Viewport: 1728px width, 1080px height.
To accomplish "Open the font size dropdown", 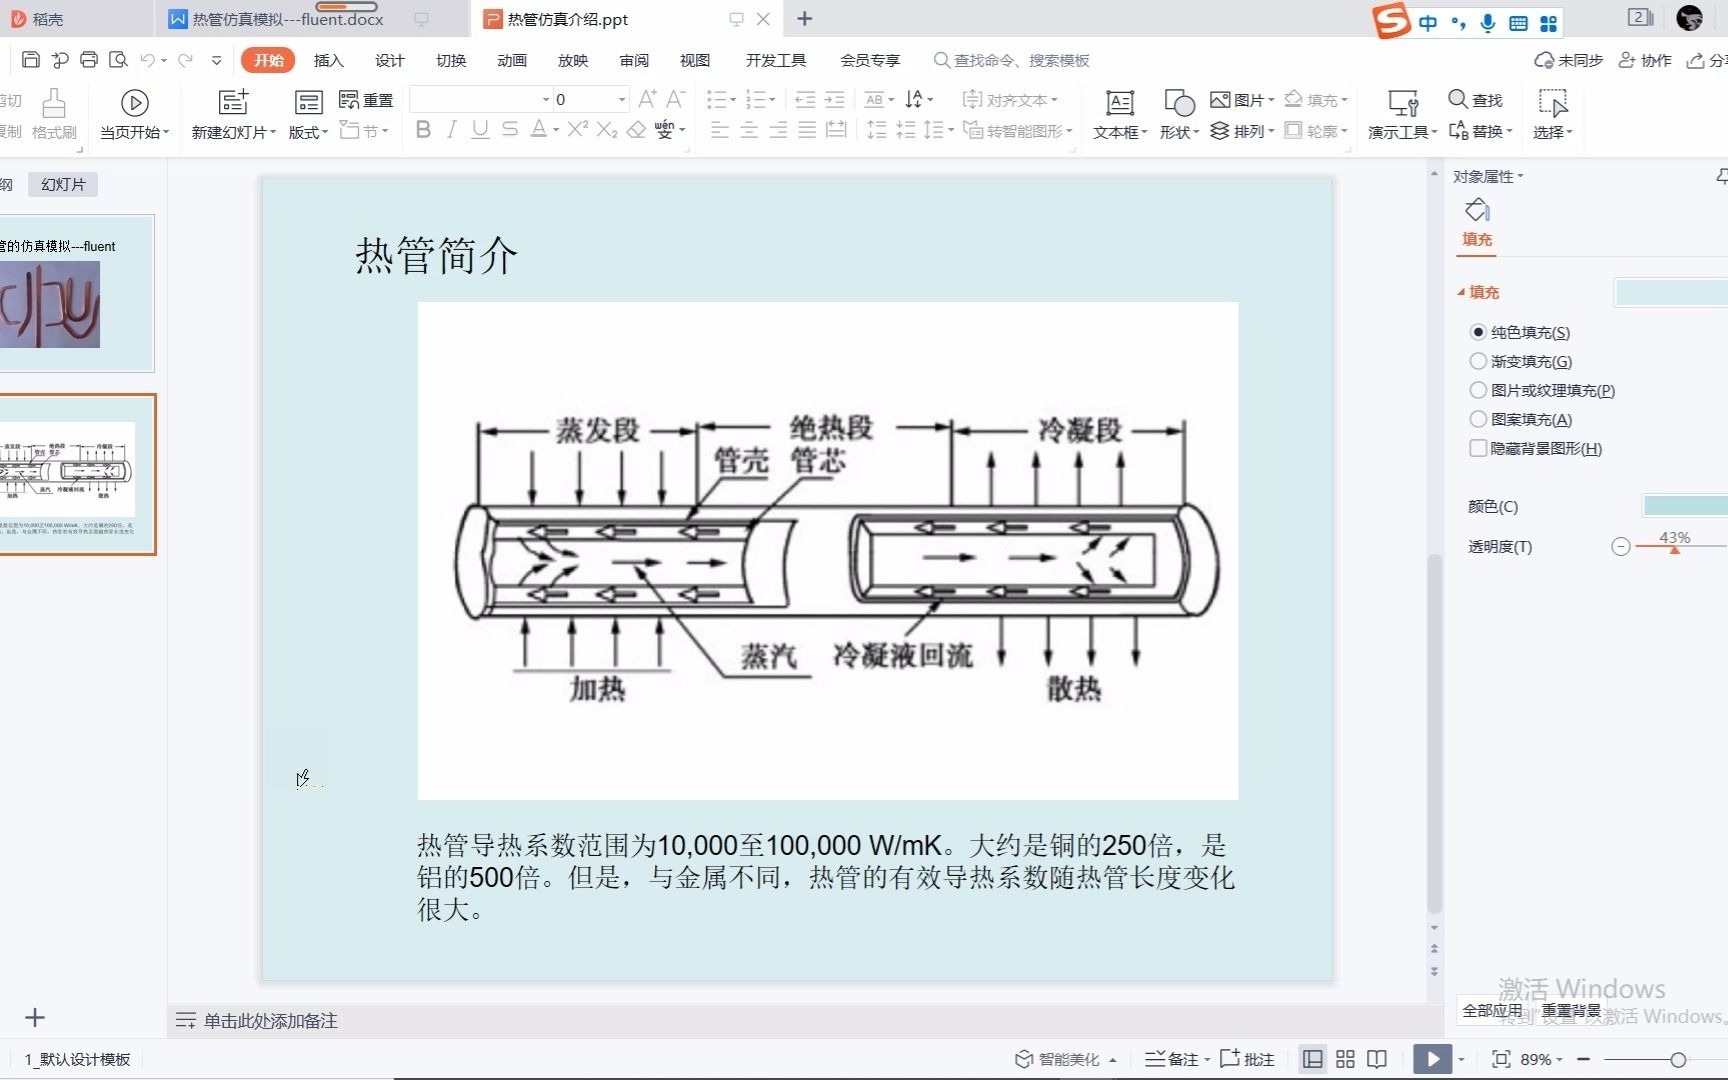I will (x=619, y=99).
